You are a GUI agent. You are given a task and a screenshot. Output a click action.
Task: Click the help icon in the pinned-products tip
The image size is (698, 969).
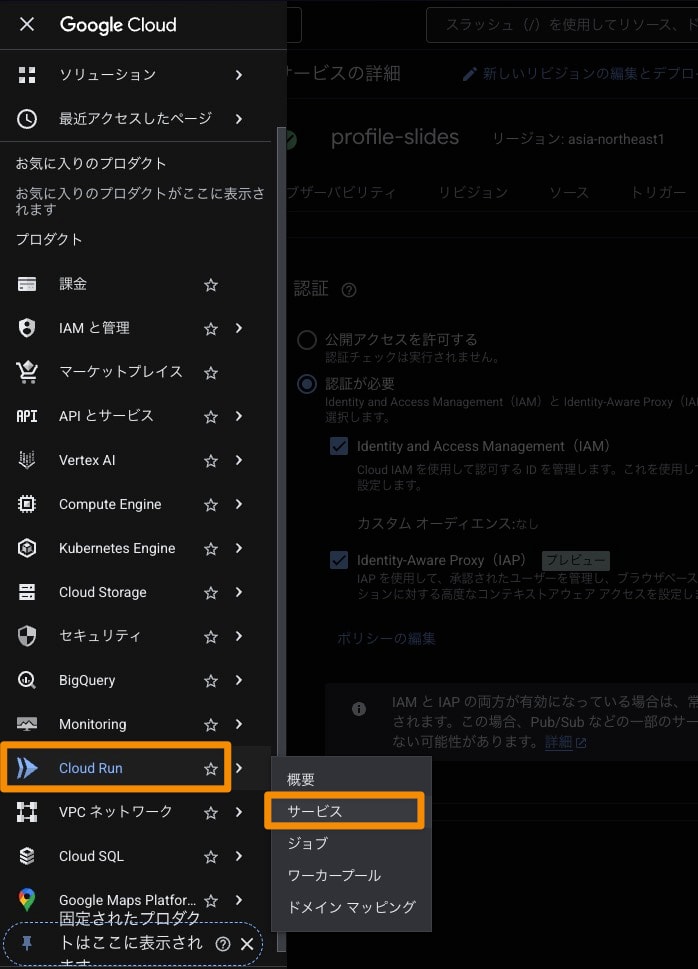tap(223, 944)
